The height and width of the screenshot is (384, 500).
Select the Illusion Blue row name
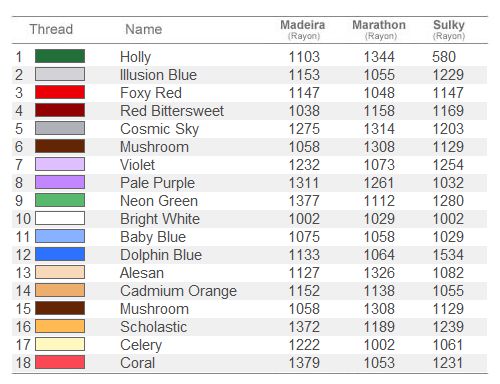point(158,75)
